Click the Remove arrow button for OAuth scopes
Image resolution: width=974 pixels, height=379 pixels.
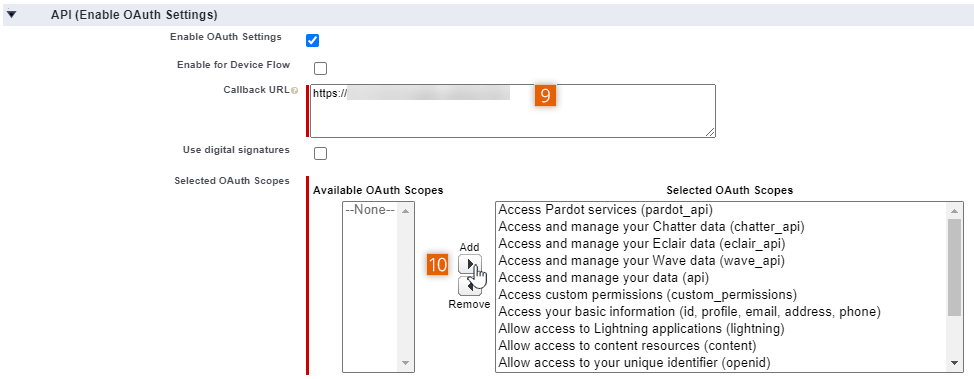click(x=470, y=286)
